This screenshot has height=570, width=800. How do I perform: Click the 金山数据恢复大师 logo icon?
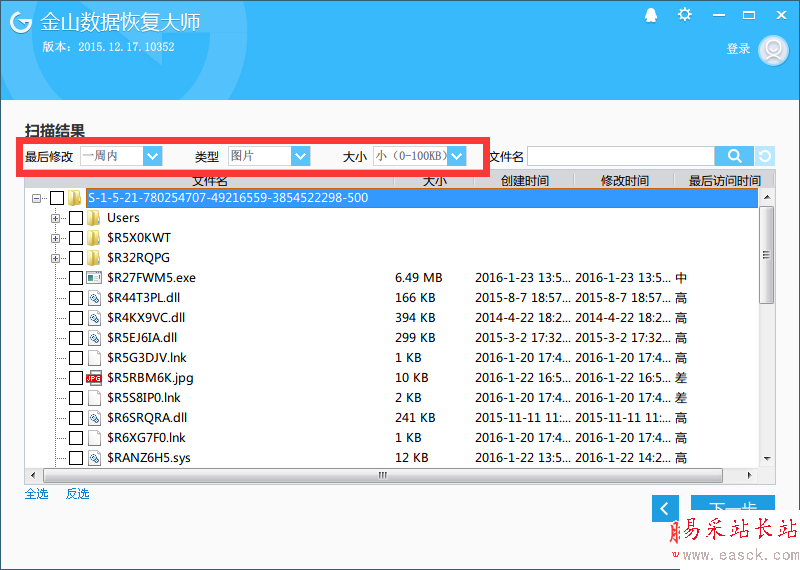[21, 22]
